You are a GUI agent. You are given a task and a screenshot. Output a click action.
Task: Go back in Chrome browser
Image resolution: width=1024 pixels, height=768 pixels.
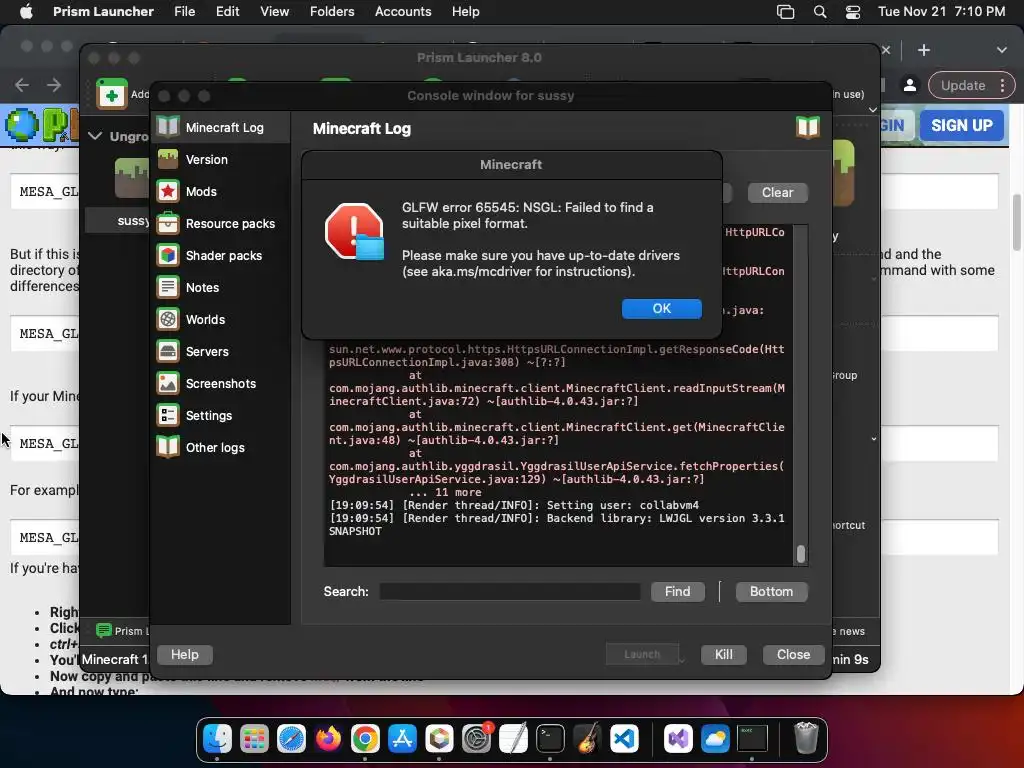22,85
